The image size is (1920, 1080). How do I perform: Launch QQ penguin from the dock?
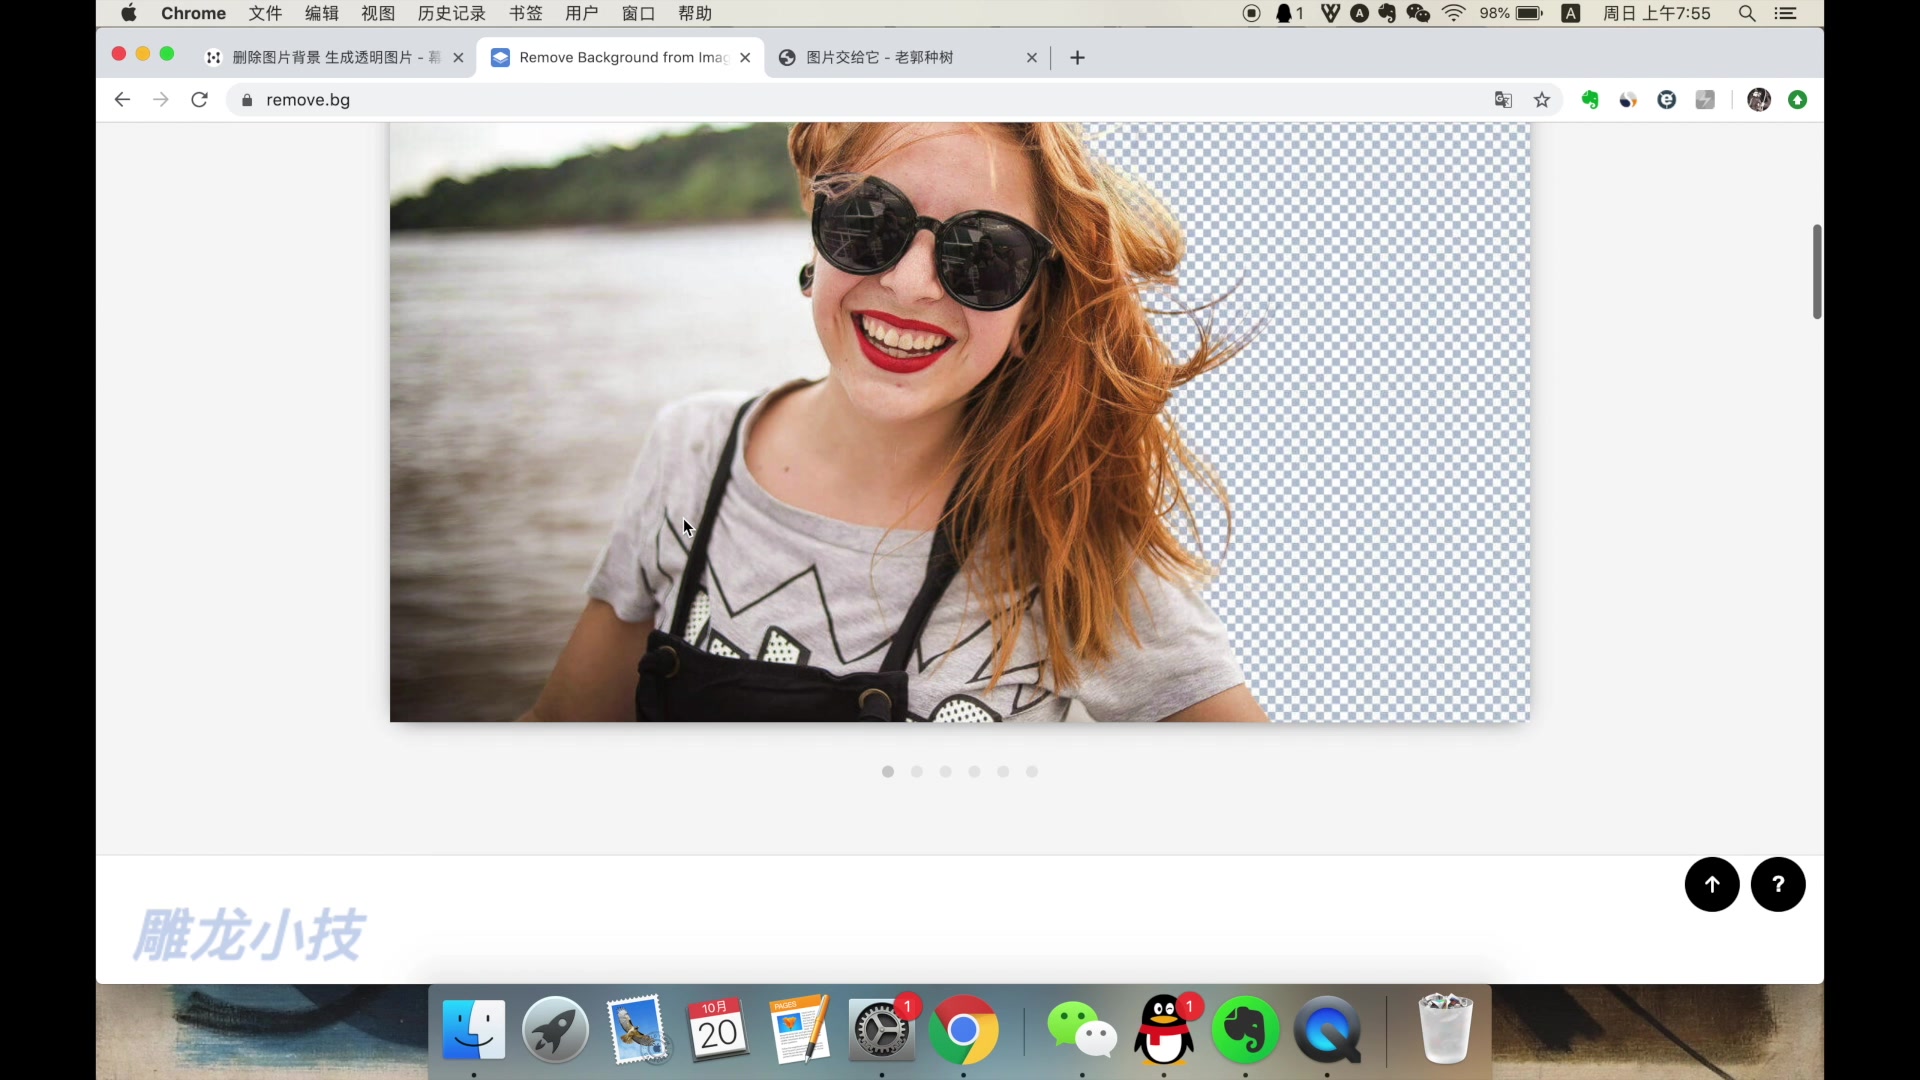pos(1164,1031)
